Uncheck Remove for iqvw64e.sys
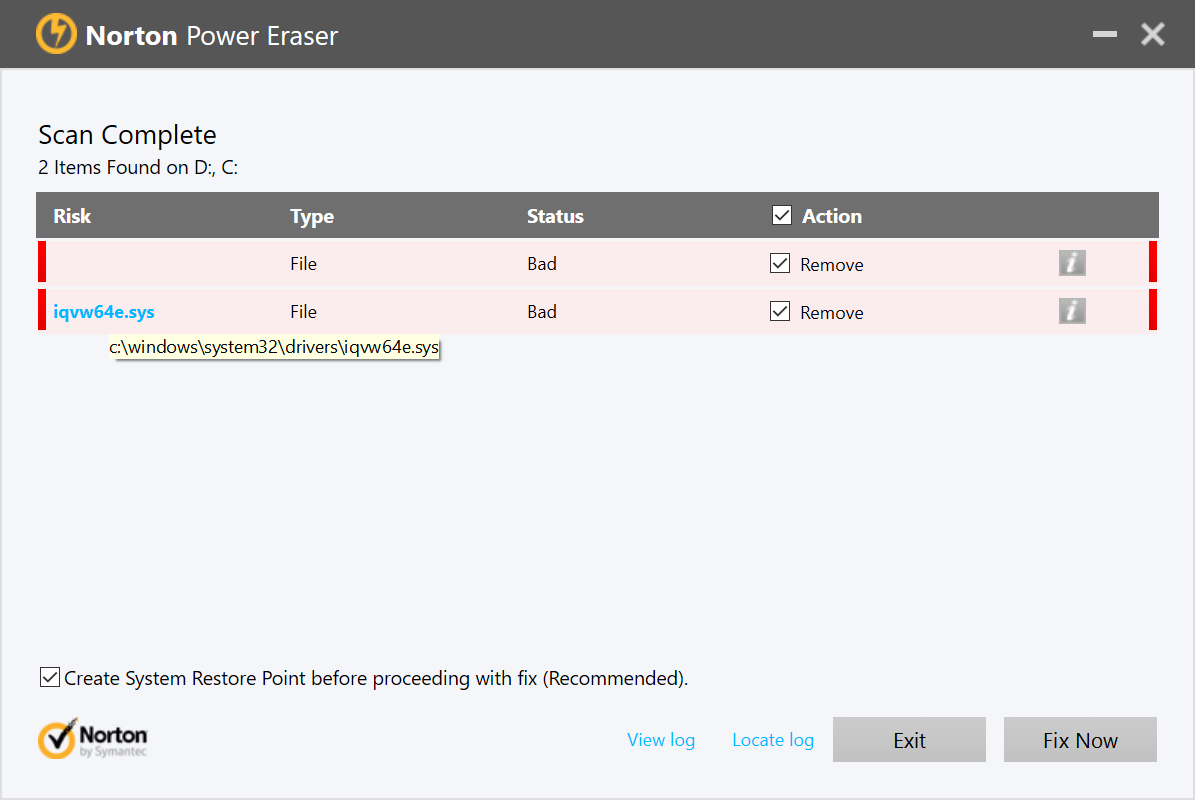This screenshot has width=1195, height=800. click(x=780, y=312)
